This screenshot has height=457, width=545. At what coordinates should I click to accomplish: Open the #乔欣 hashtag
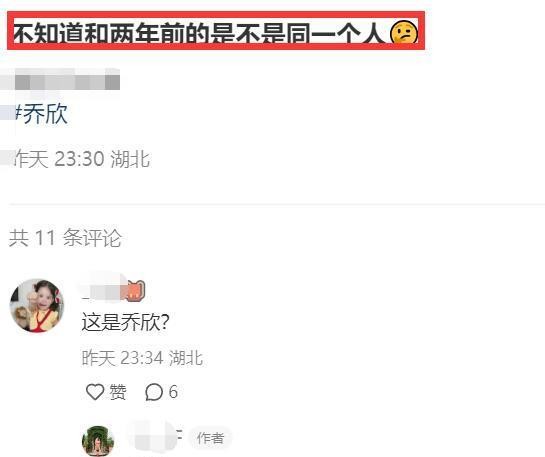tap(41, 114)
